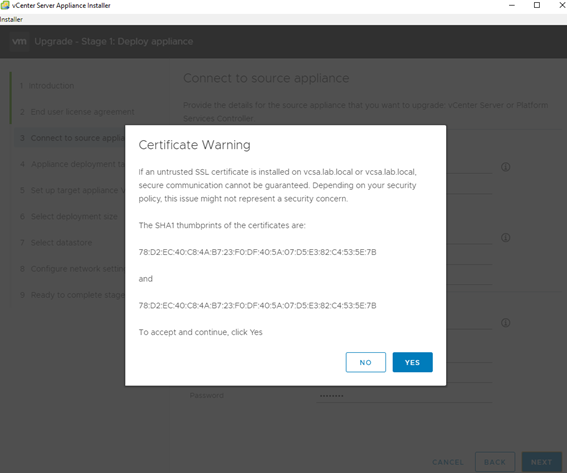Click the 'Password' field label
The height and width of the screenshot is (473, 567).
(x=206, y=396)
